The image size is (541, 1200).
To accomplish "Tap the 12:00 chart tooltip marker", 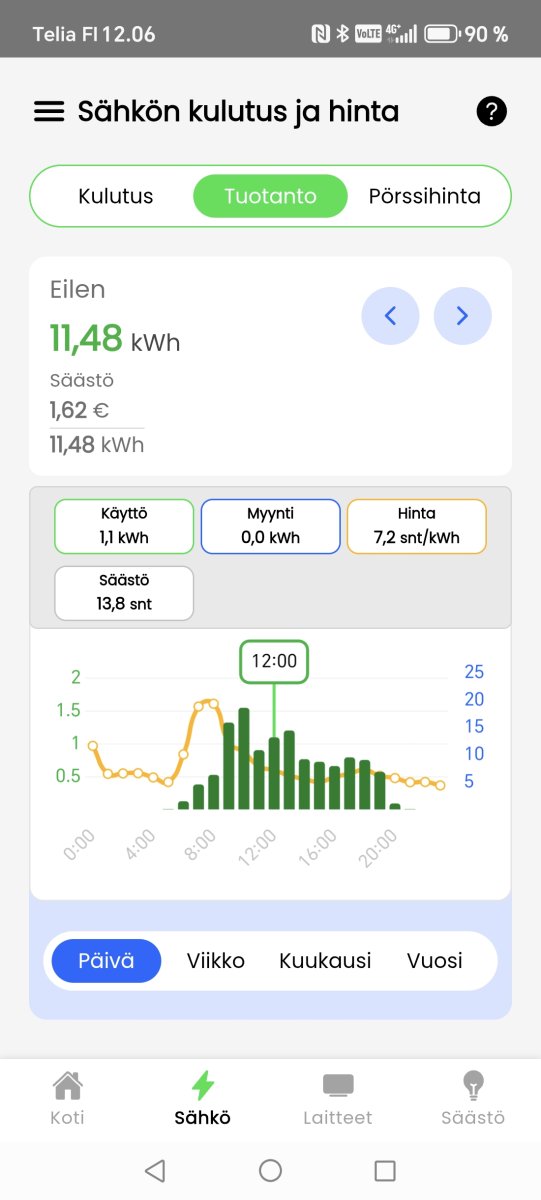I will pyautogui.click(x=274, y=661).
